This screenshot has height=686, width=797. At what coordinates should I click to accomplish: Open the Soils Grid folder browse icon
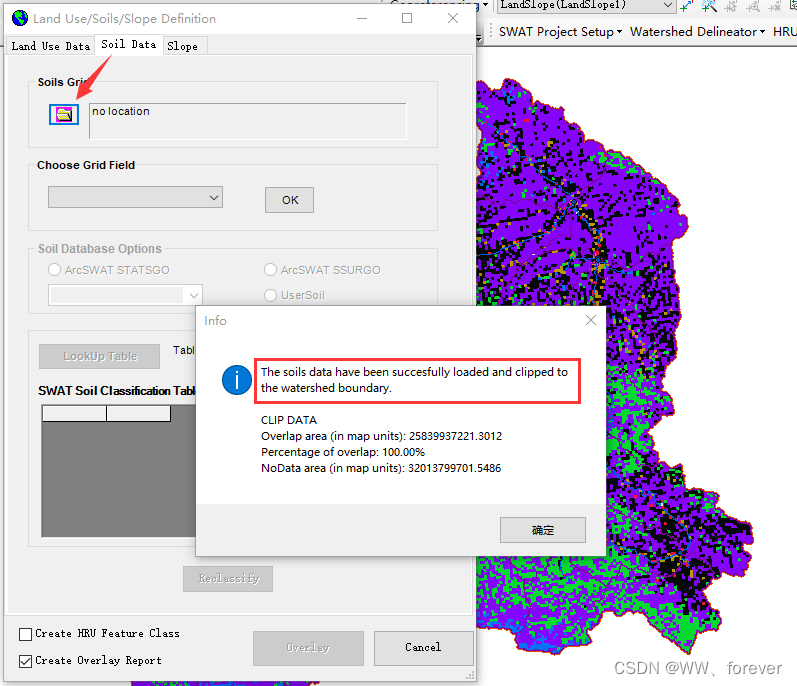pyautogui.click(x=64, y=114)
